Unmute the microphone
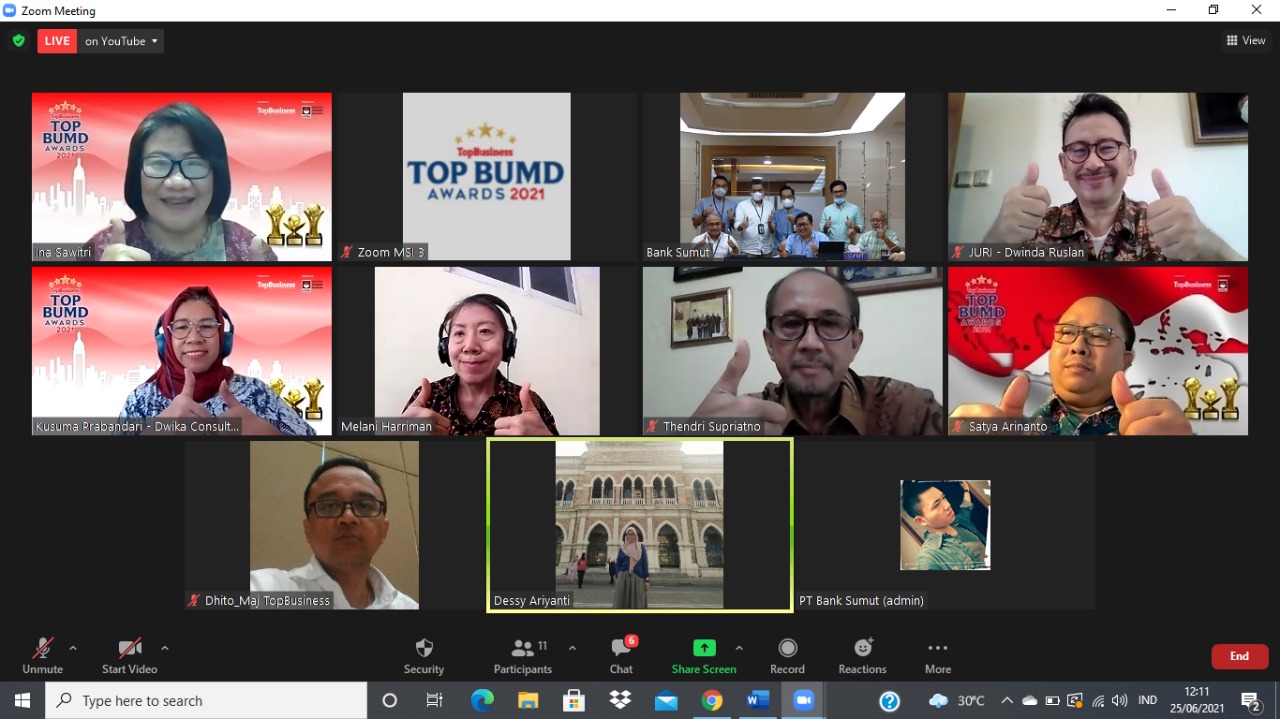 point(42,655)
